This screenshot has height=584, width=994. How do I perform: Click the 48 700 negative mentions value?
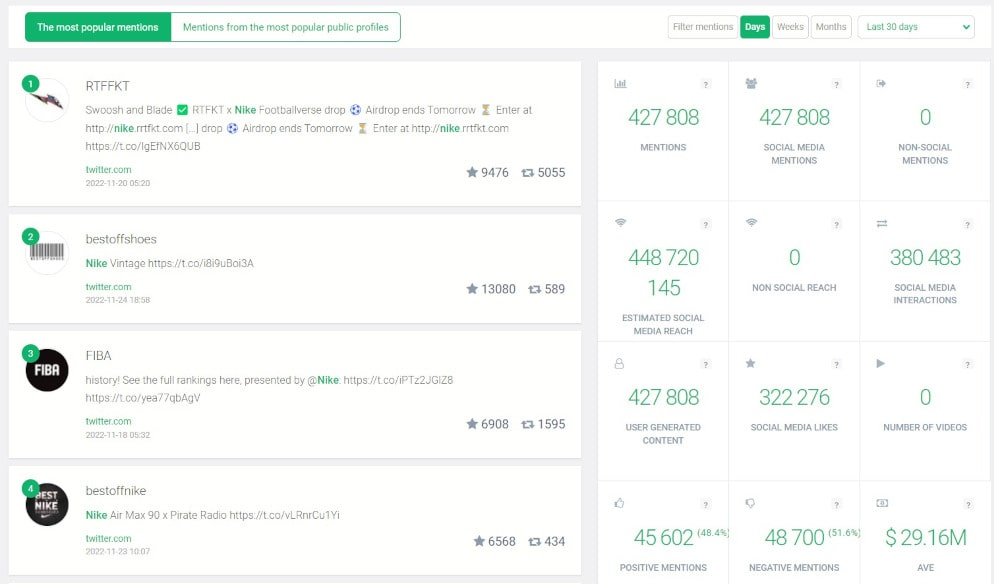[794, 538]
